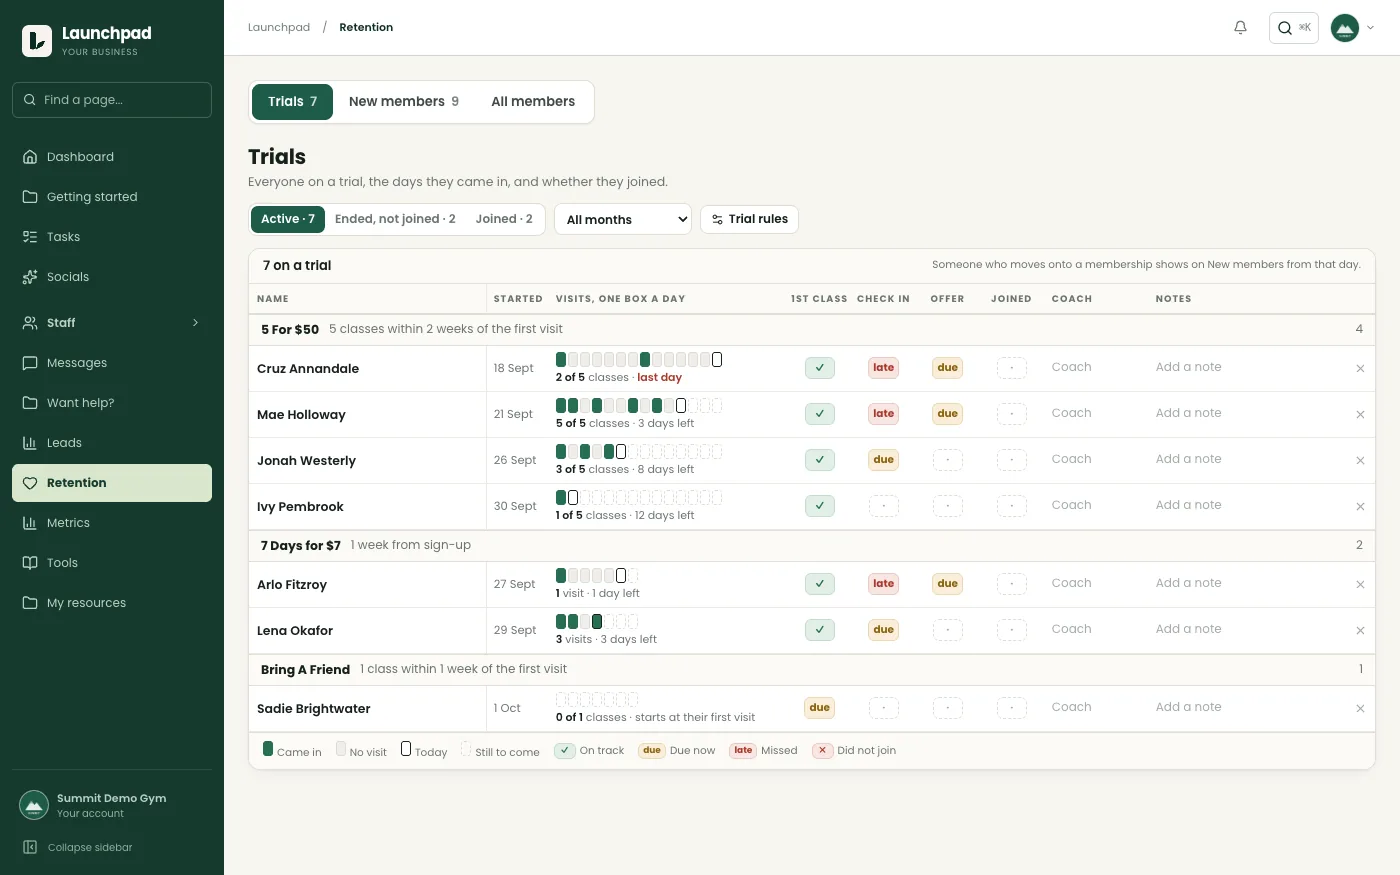This screenshot has height=875, width=1400.
Task: Show Ended, not joined trials
Action: [x=395, y=219]
